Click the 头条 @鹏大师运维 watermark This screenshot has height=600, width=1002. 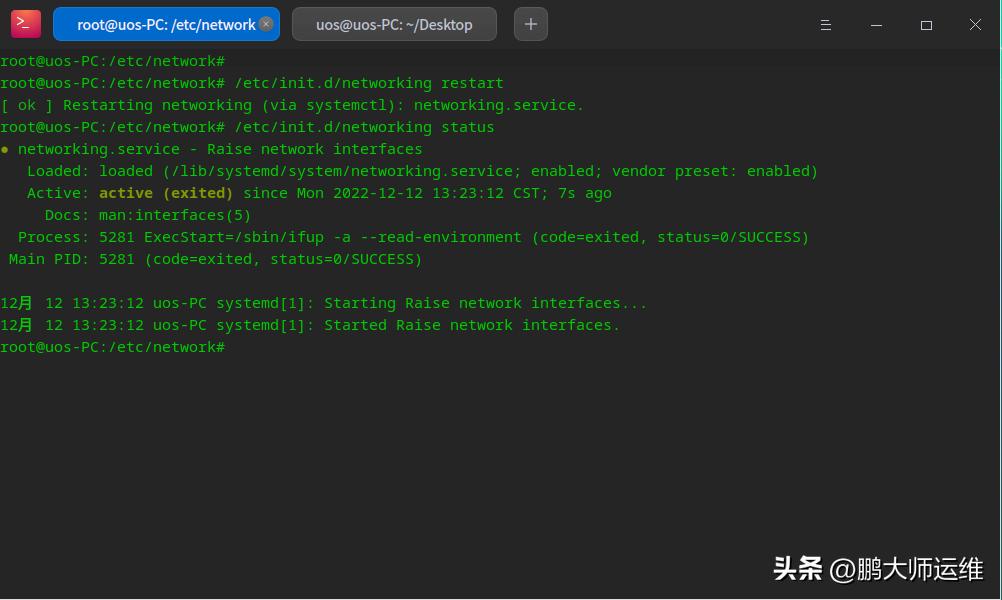point(878,569)
